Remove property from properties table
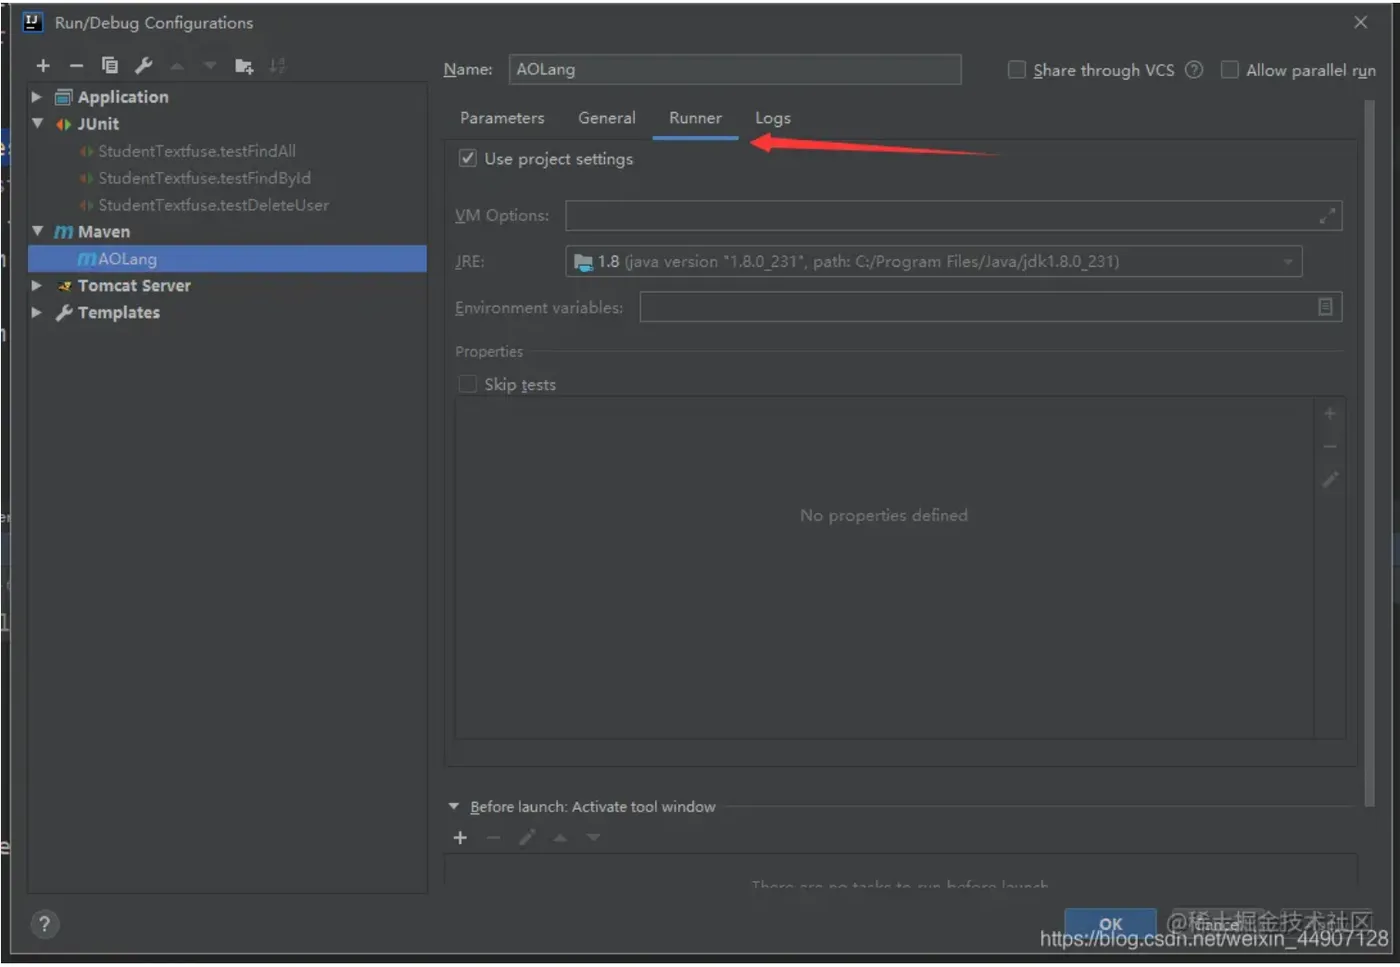The width and height of the screenshot is (1400, 967). [x=1330, y=447]
